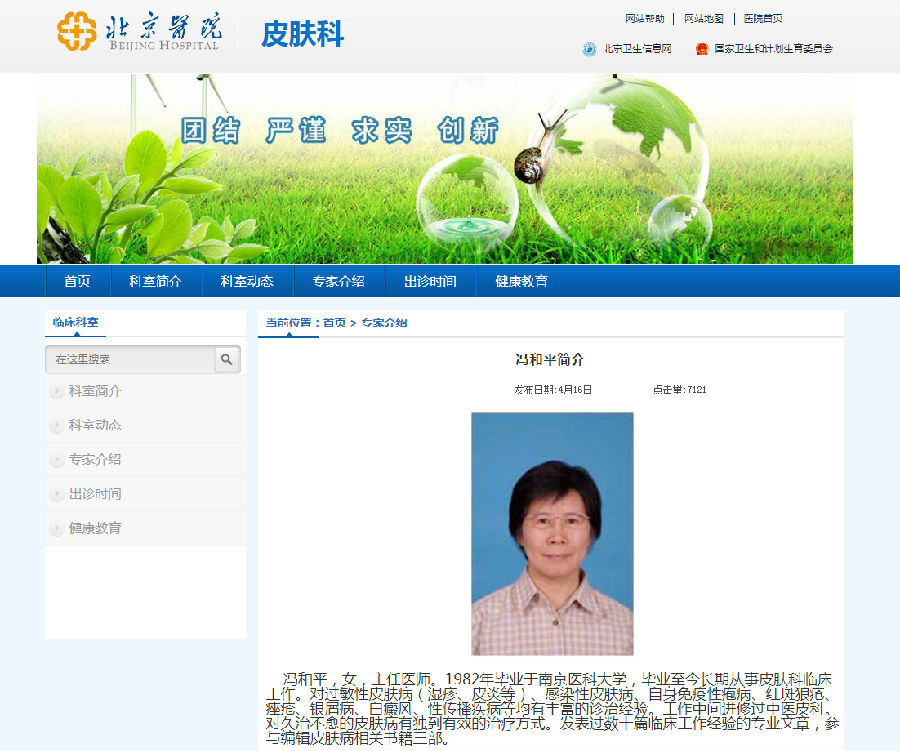Click arrow icon beside sidebar 健康教育
Screen dimensions: 900x751
click(57, 528)
